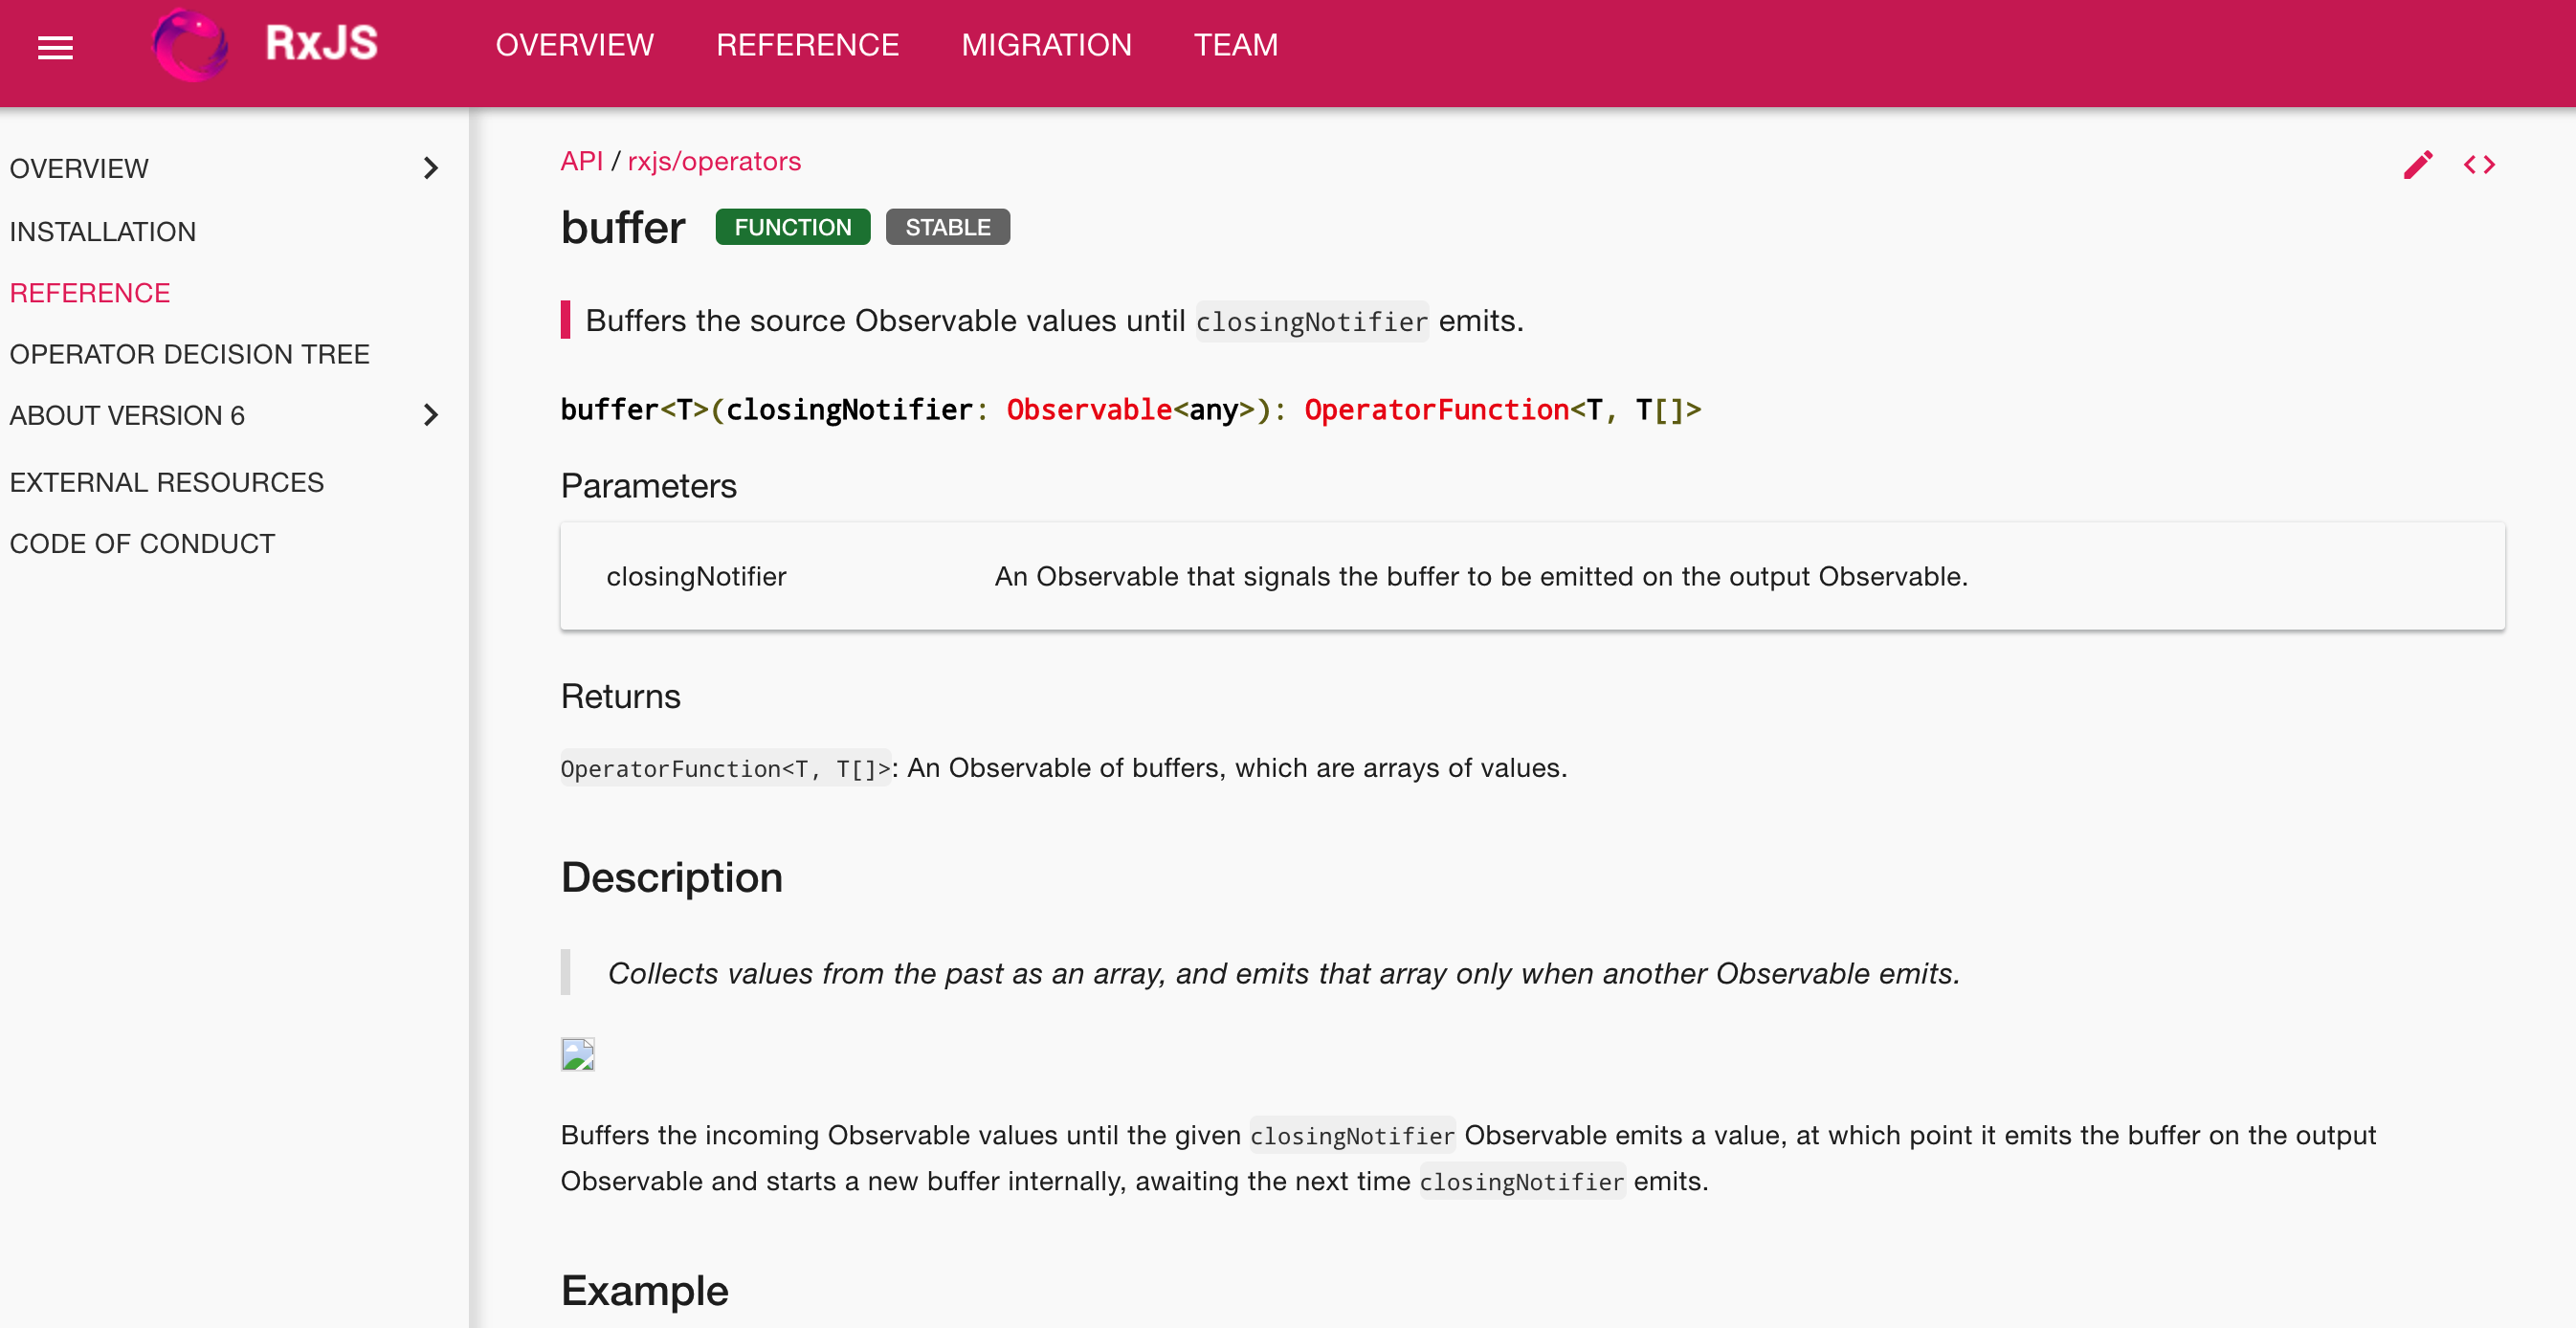Open REFERENCE in the top navigation

pos(807,45)
